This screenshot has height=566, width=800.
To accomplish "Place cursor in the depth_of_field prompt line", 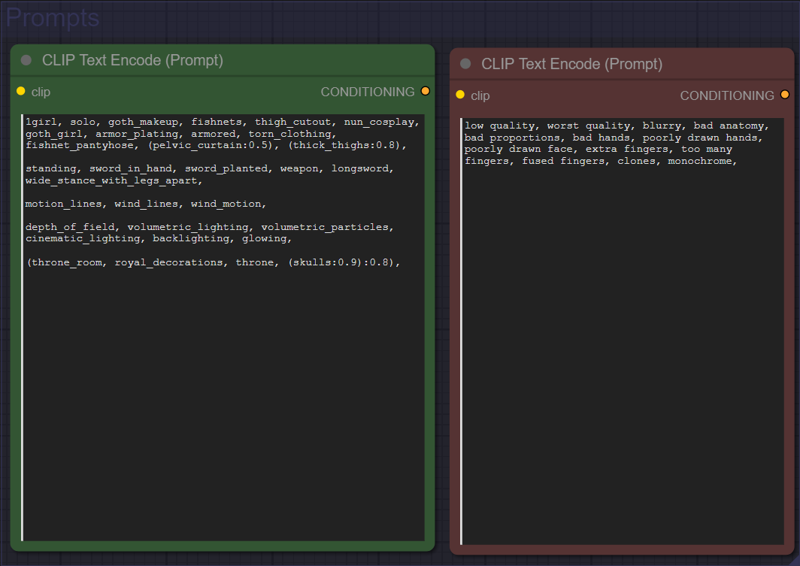I will click(x=200, y=227).
